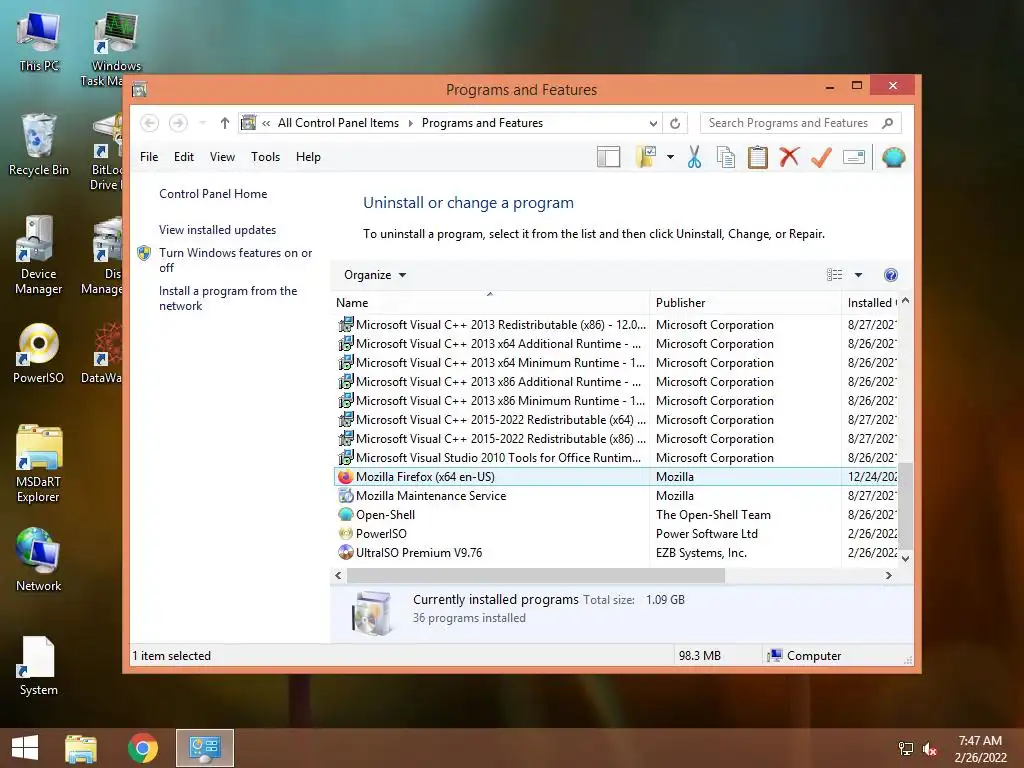Click the Up arrow navigation button
The width and height of the screenshot is (1024, 768).
[x=225, y=123]
